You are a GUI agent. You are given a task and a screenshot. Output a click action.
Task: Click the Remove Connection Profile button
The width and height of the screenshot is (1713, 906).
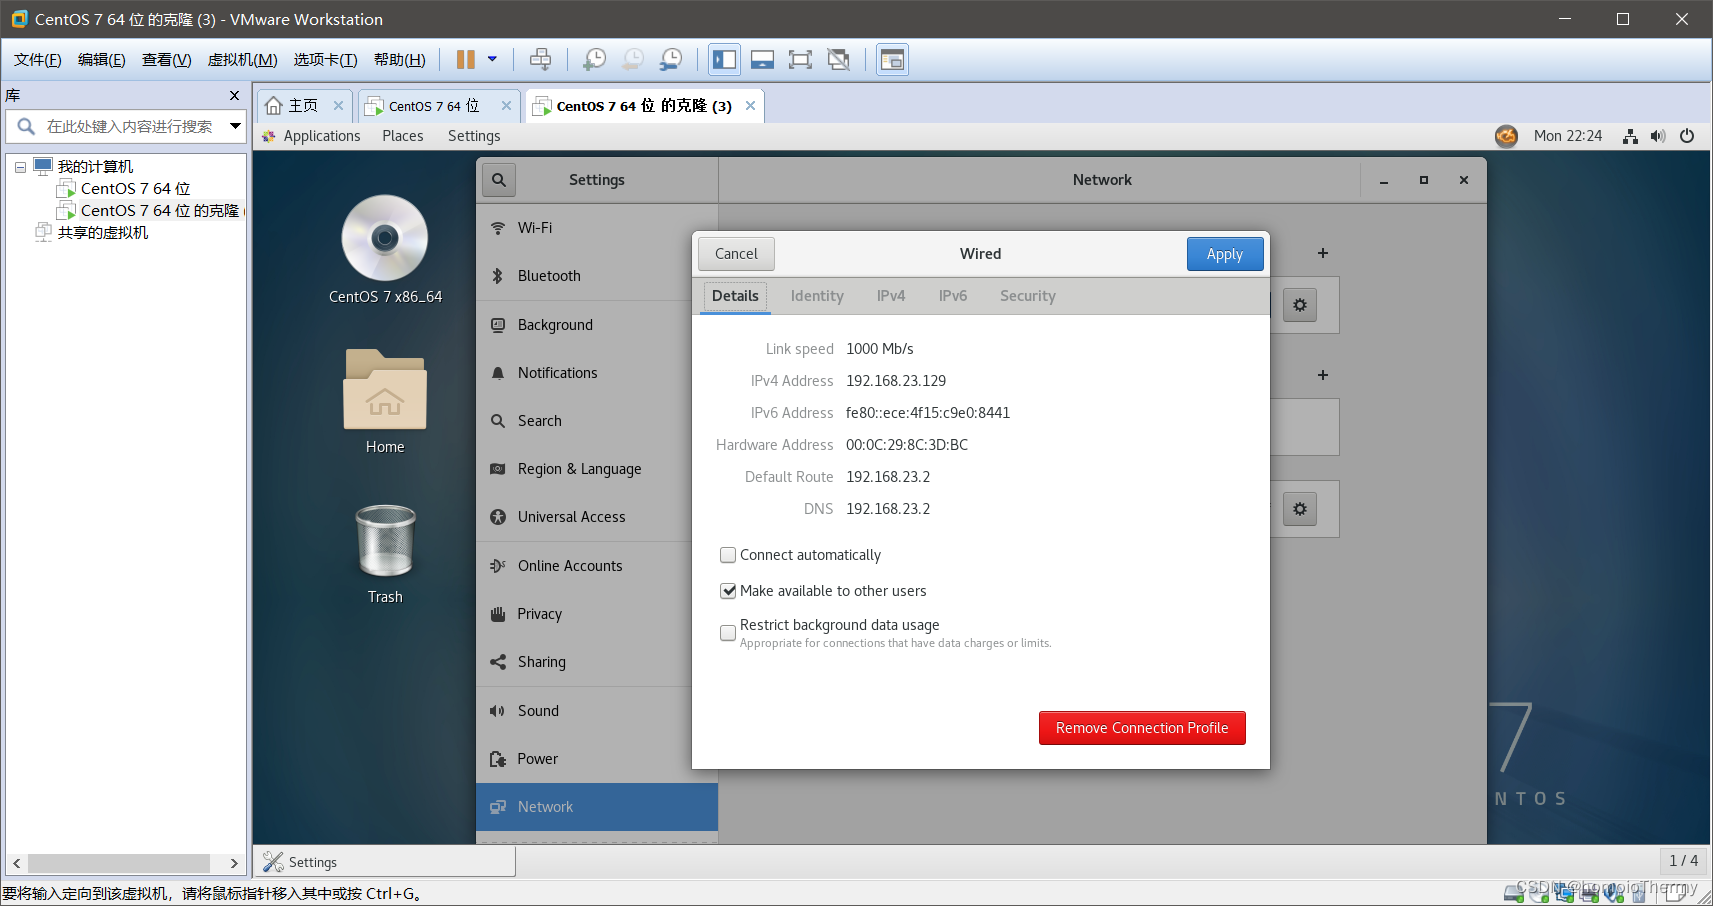1142,728
